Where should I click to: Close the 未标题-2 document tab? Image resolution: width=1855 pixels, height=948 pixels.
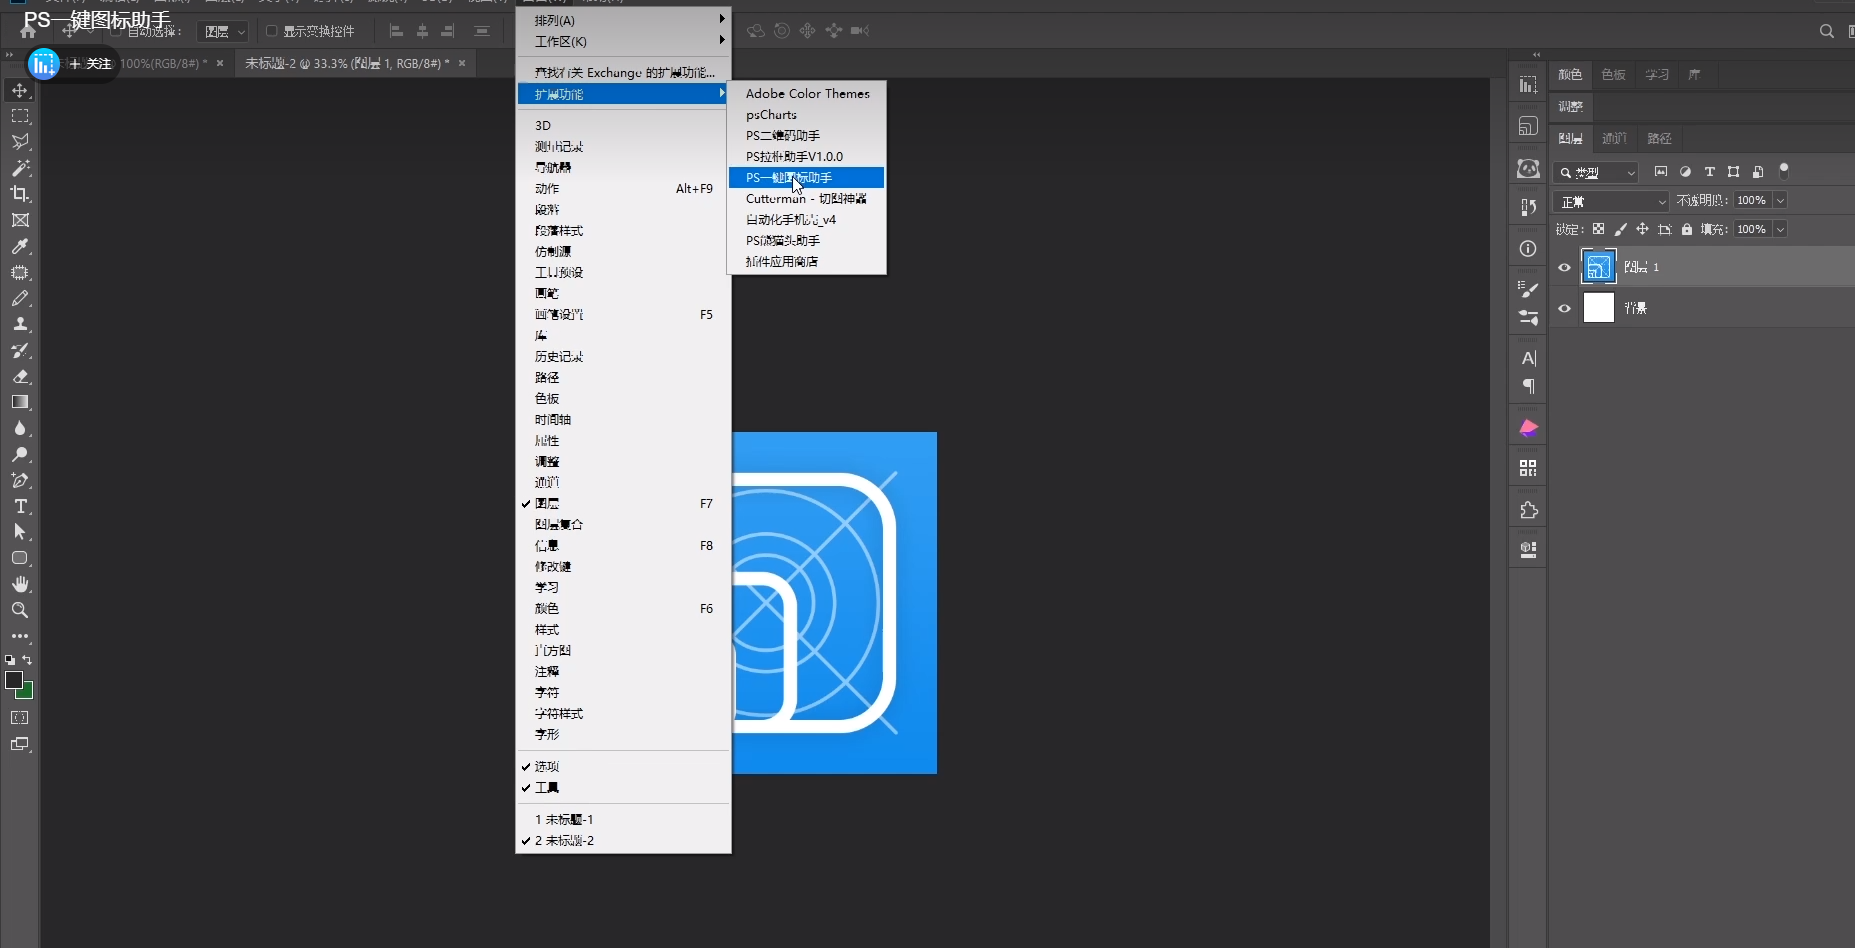coord(462,63)
